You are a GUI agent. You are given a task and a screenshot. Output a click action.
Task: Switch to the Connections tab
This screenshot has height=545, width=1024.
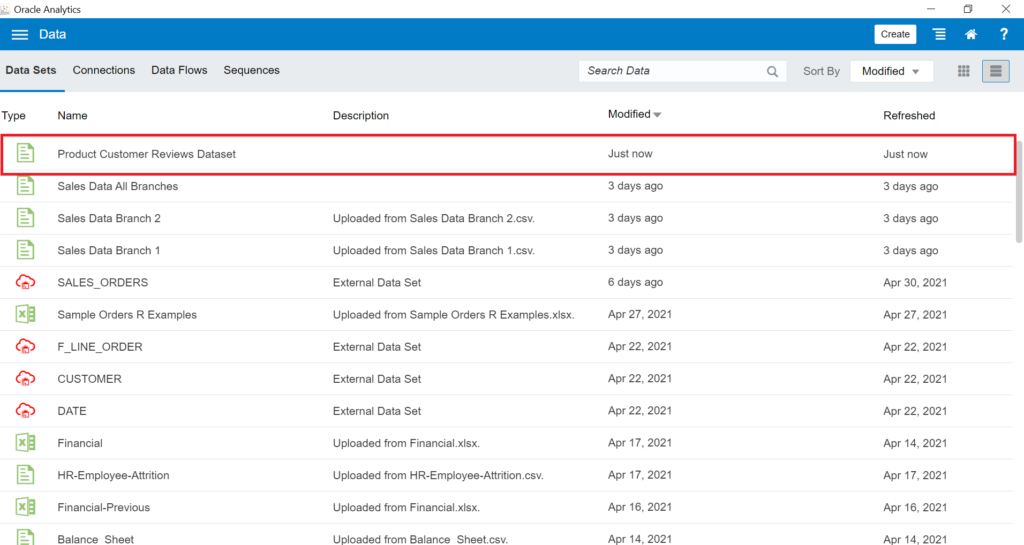coord(104,70)
